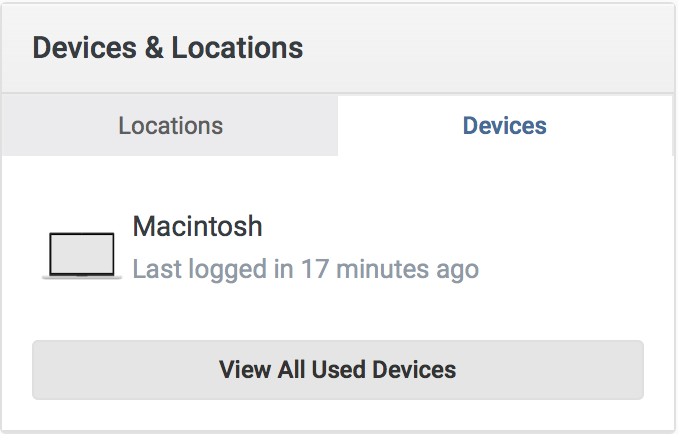Choose the Macintosh entry in the device list

[x=197, y=226]
